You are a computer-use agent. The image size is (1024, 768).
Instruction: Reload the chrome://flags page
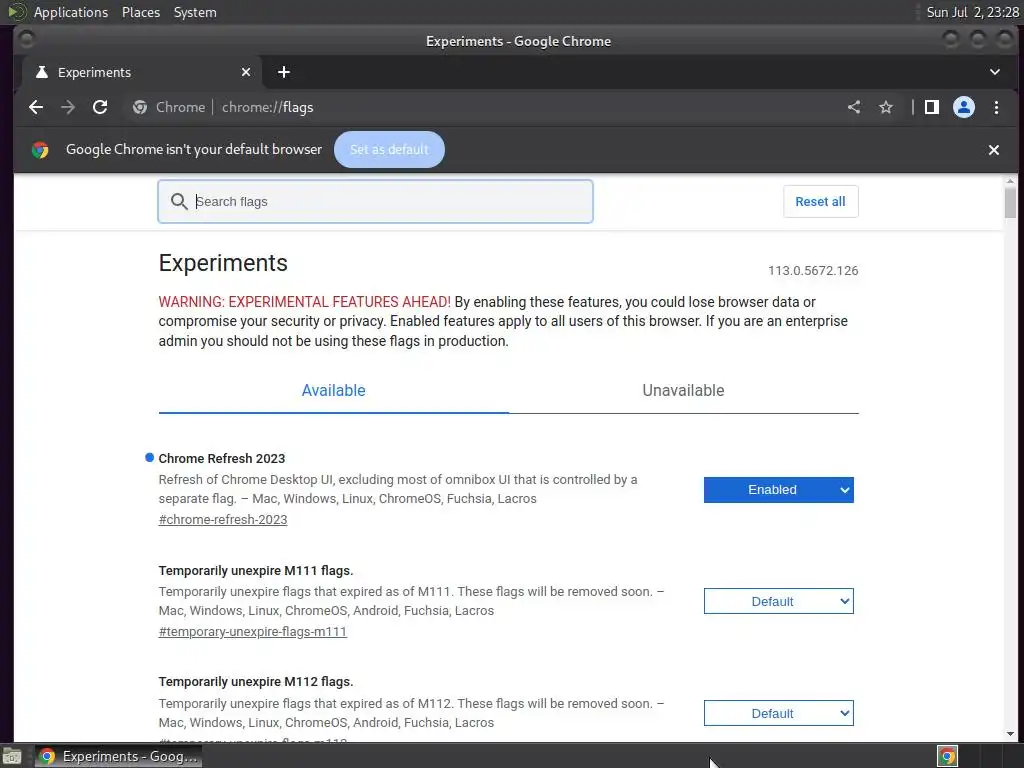[100, 107]
